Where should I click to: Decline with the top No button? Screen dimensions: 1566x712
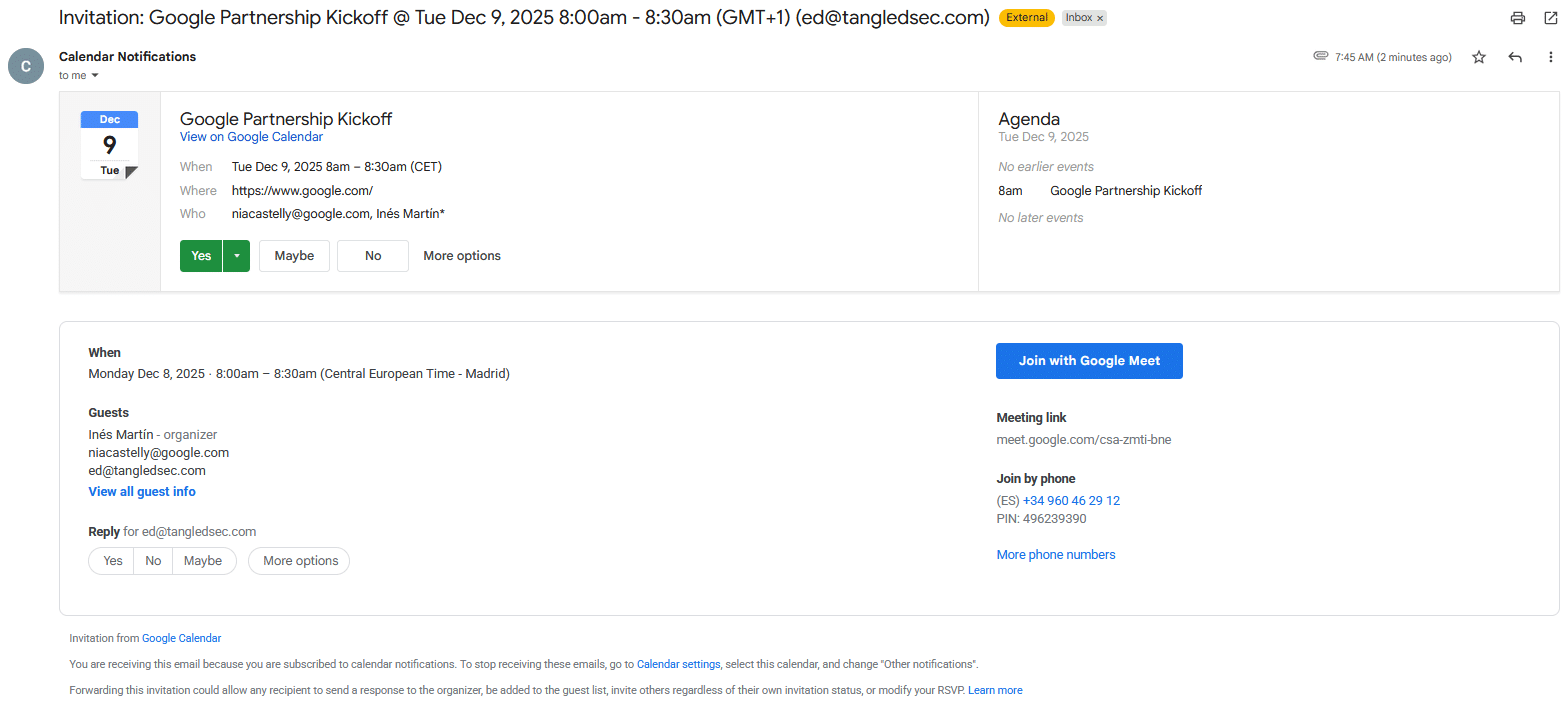point(373,256)
